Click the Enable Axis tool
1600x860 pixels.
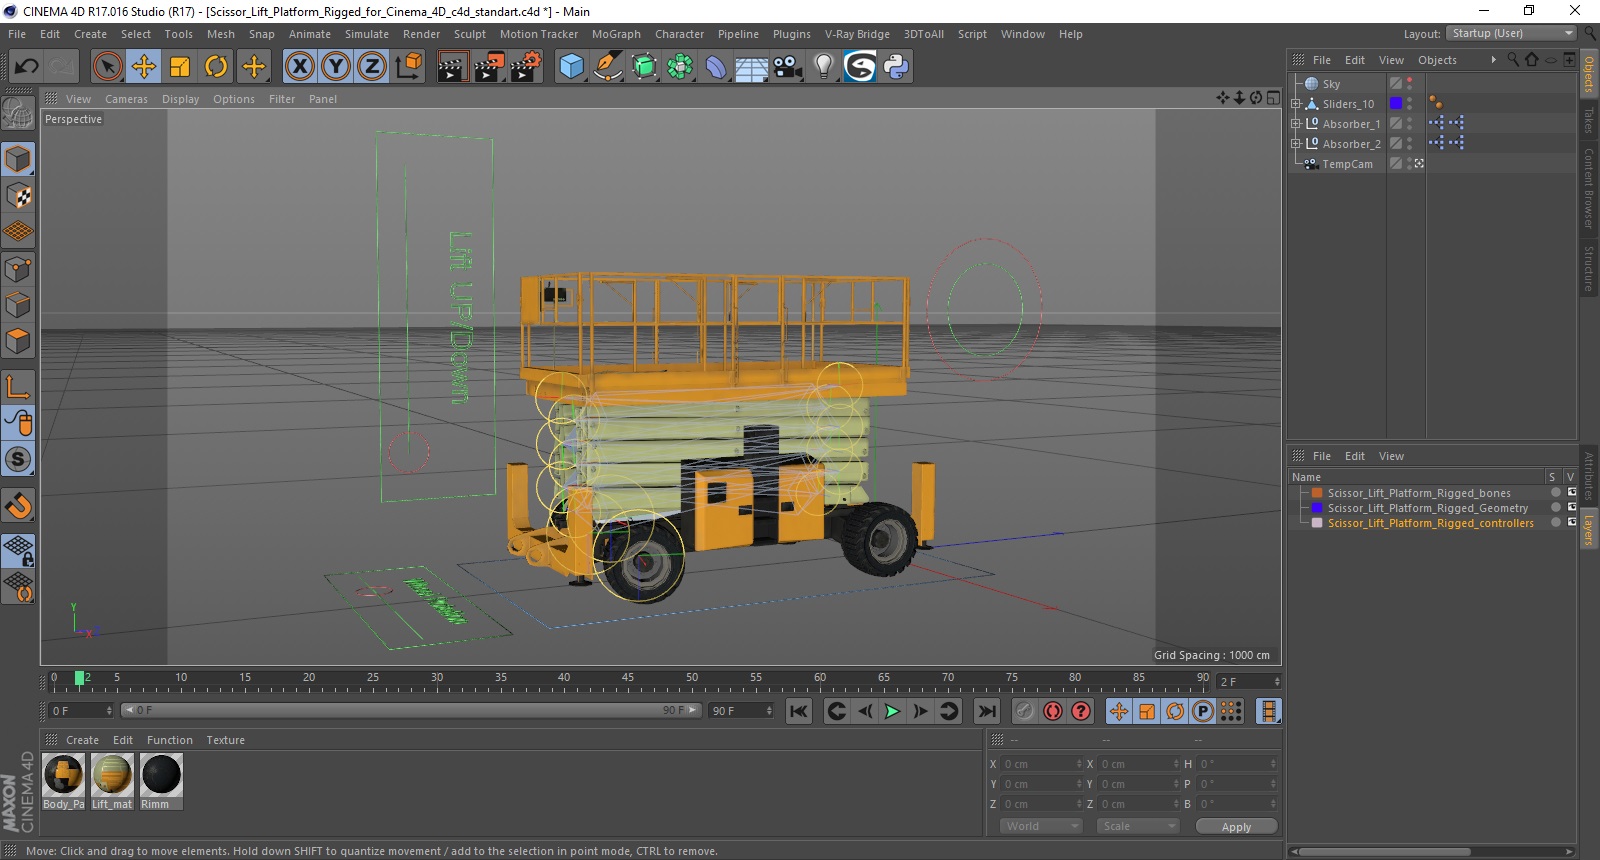(x=18, y=386)
